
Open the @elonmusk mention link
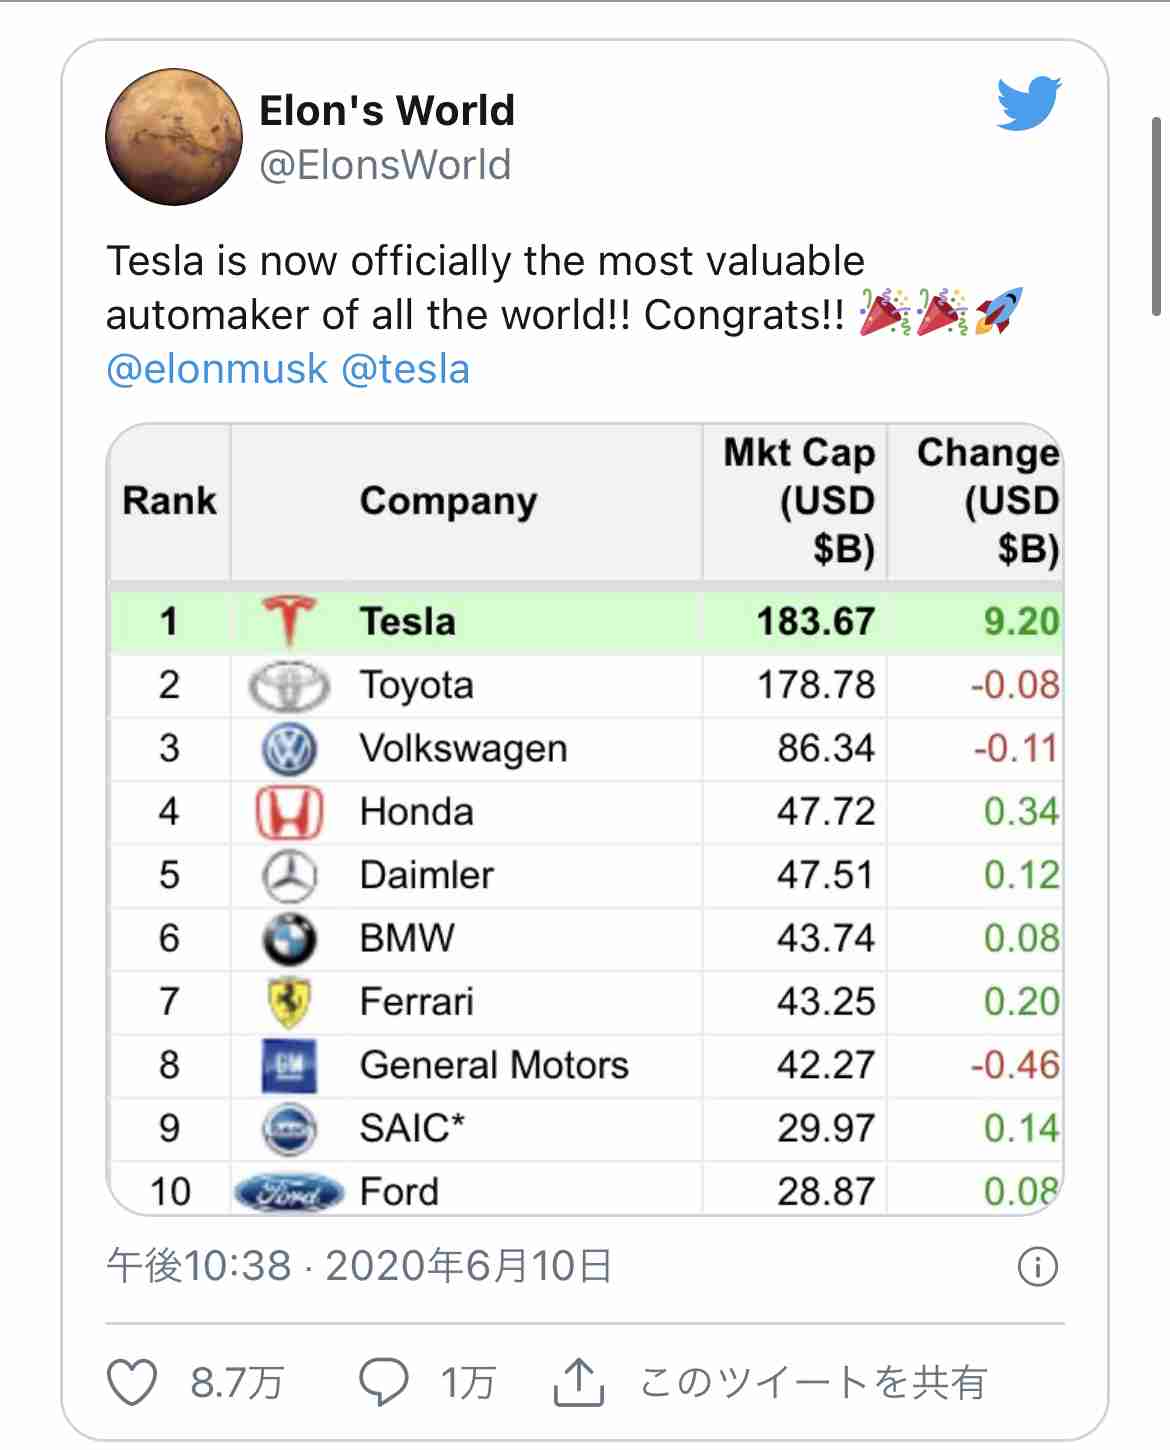(217, 369)
